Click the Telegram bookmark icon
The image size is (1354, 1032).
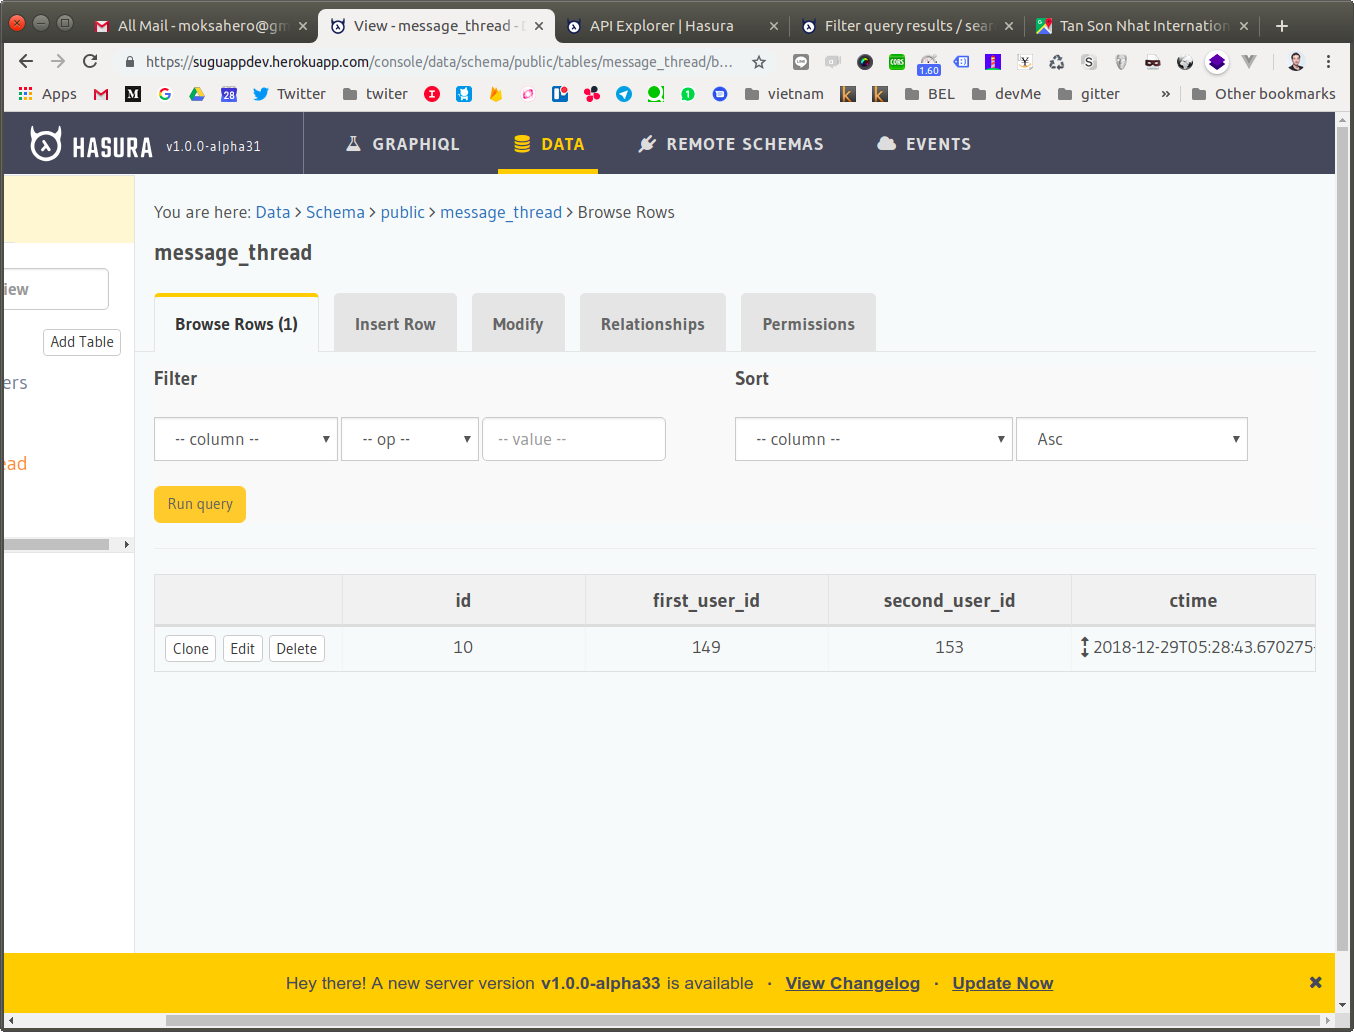pos(622,93)
